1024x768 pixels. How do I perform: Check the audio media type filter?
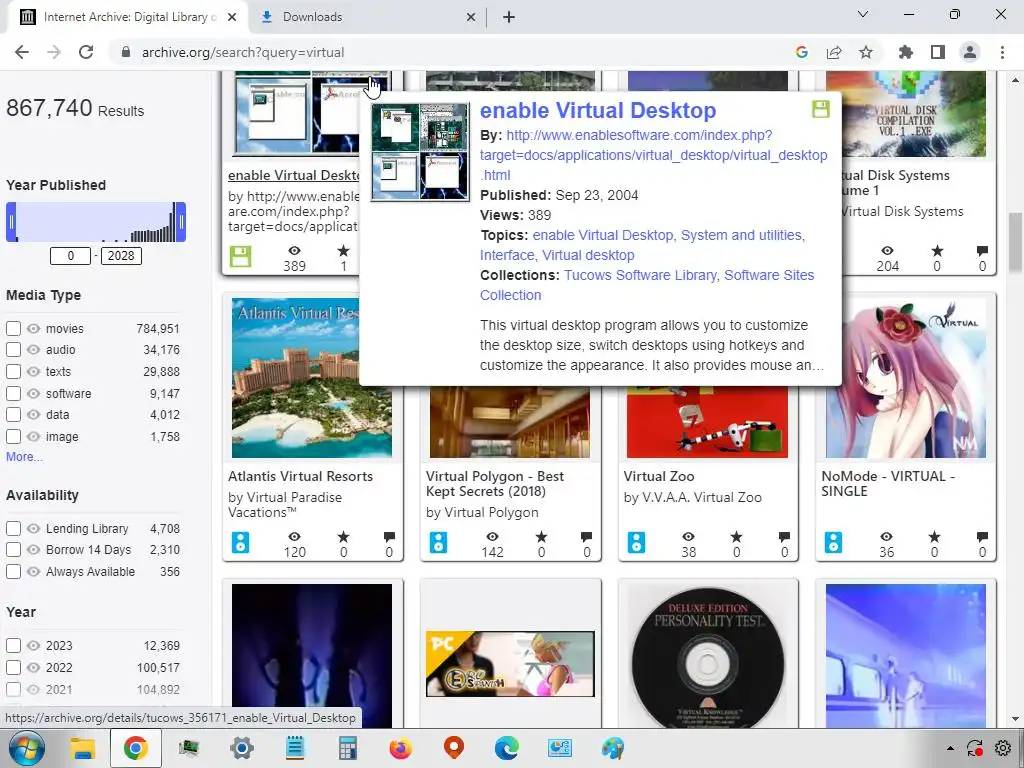tap(13, 349)
